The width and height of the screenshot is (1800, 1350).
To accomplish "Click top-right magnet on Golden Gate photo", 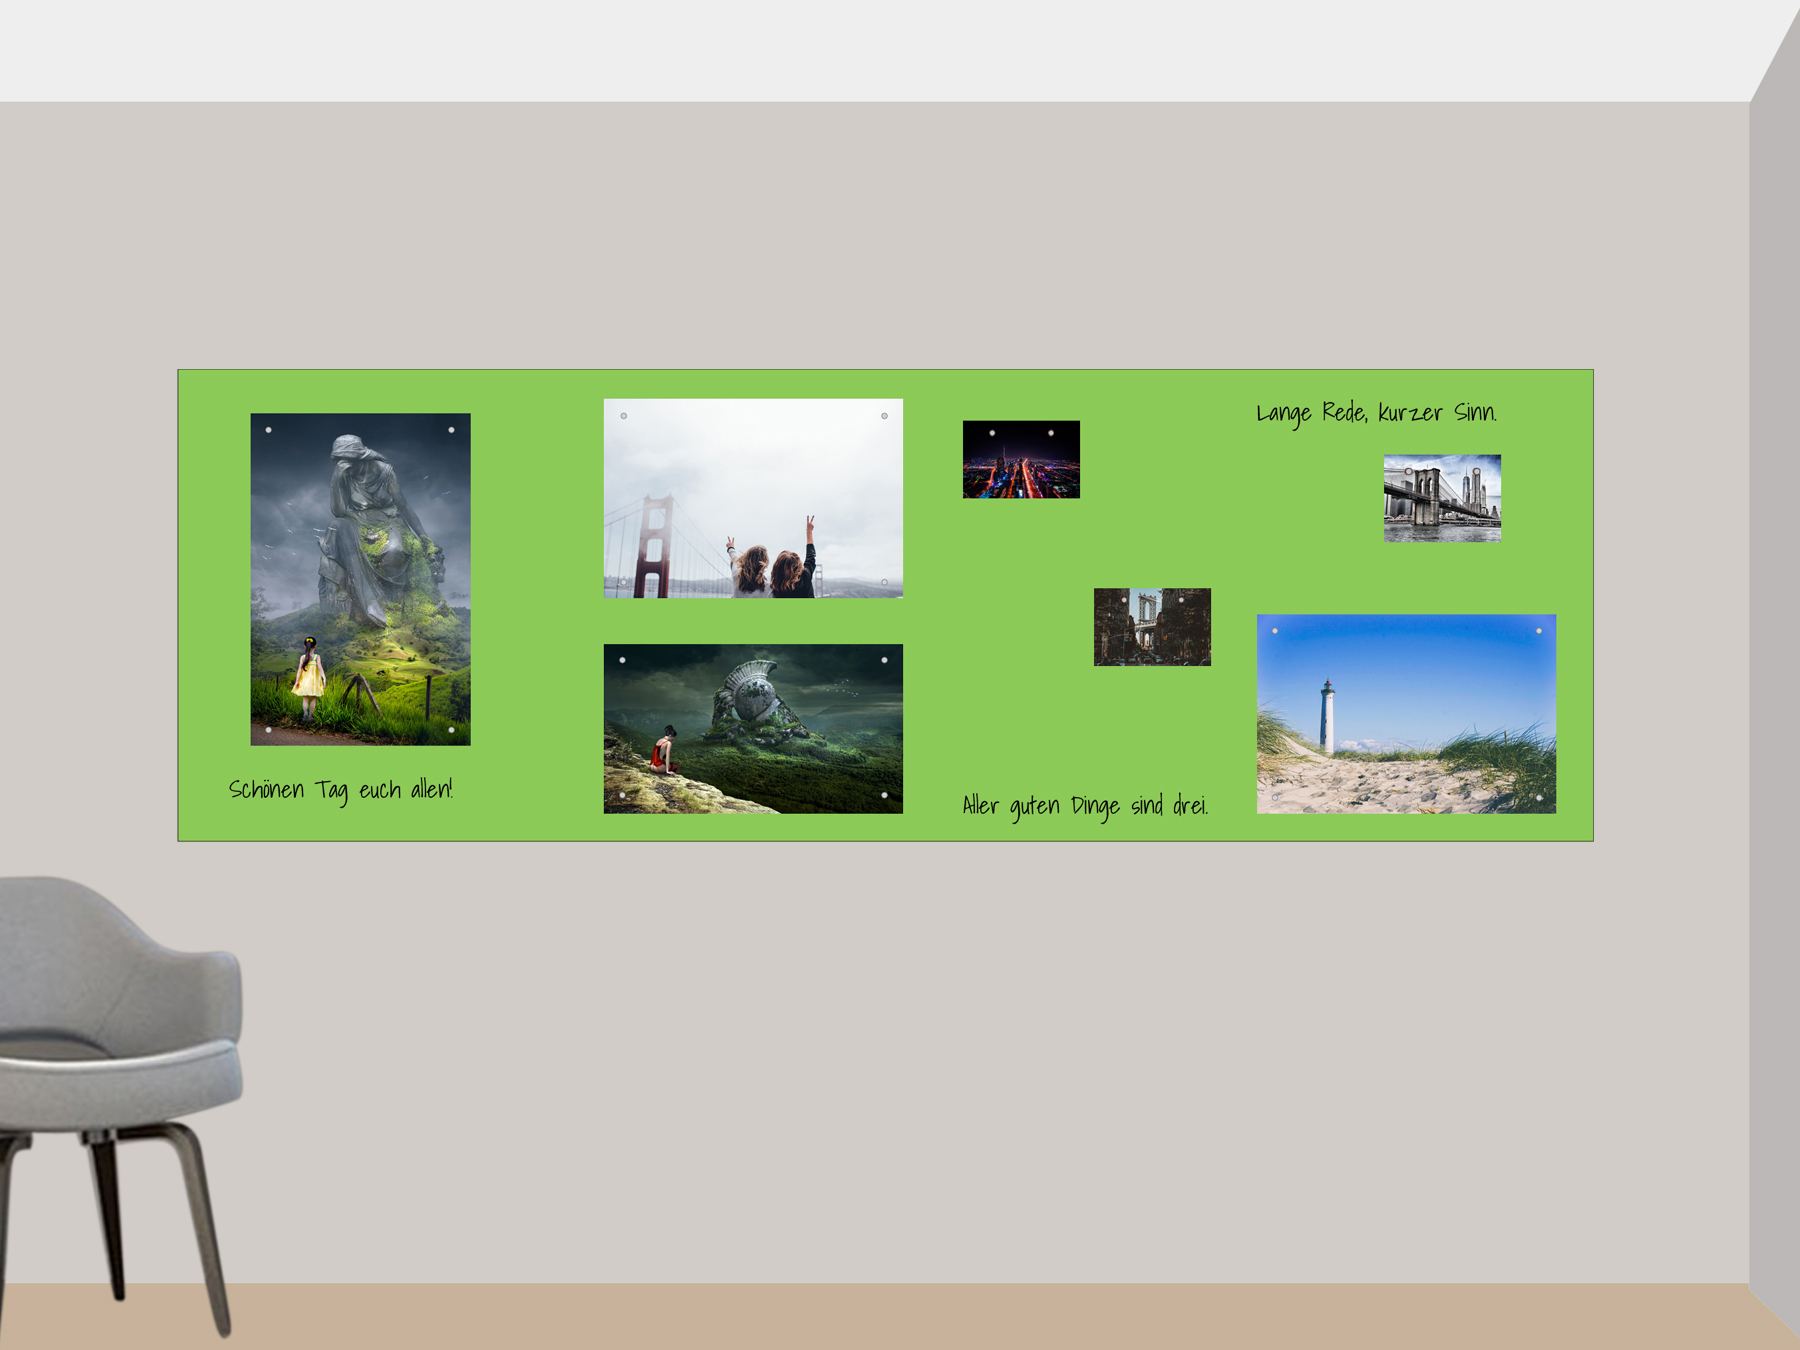I will [x=884, y=416].
